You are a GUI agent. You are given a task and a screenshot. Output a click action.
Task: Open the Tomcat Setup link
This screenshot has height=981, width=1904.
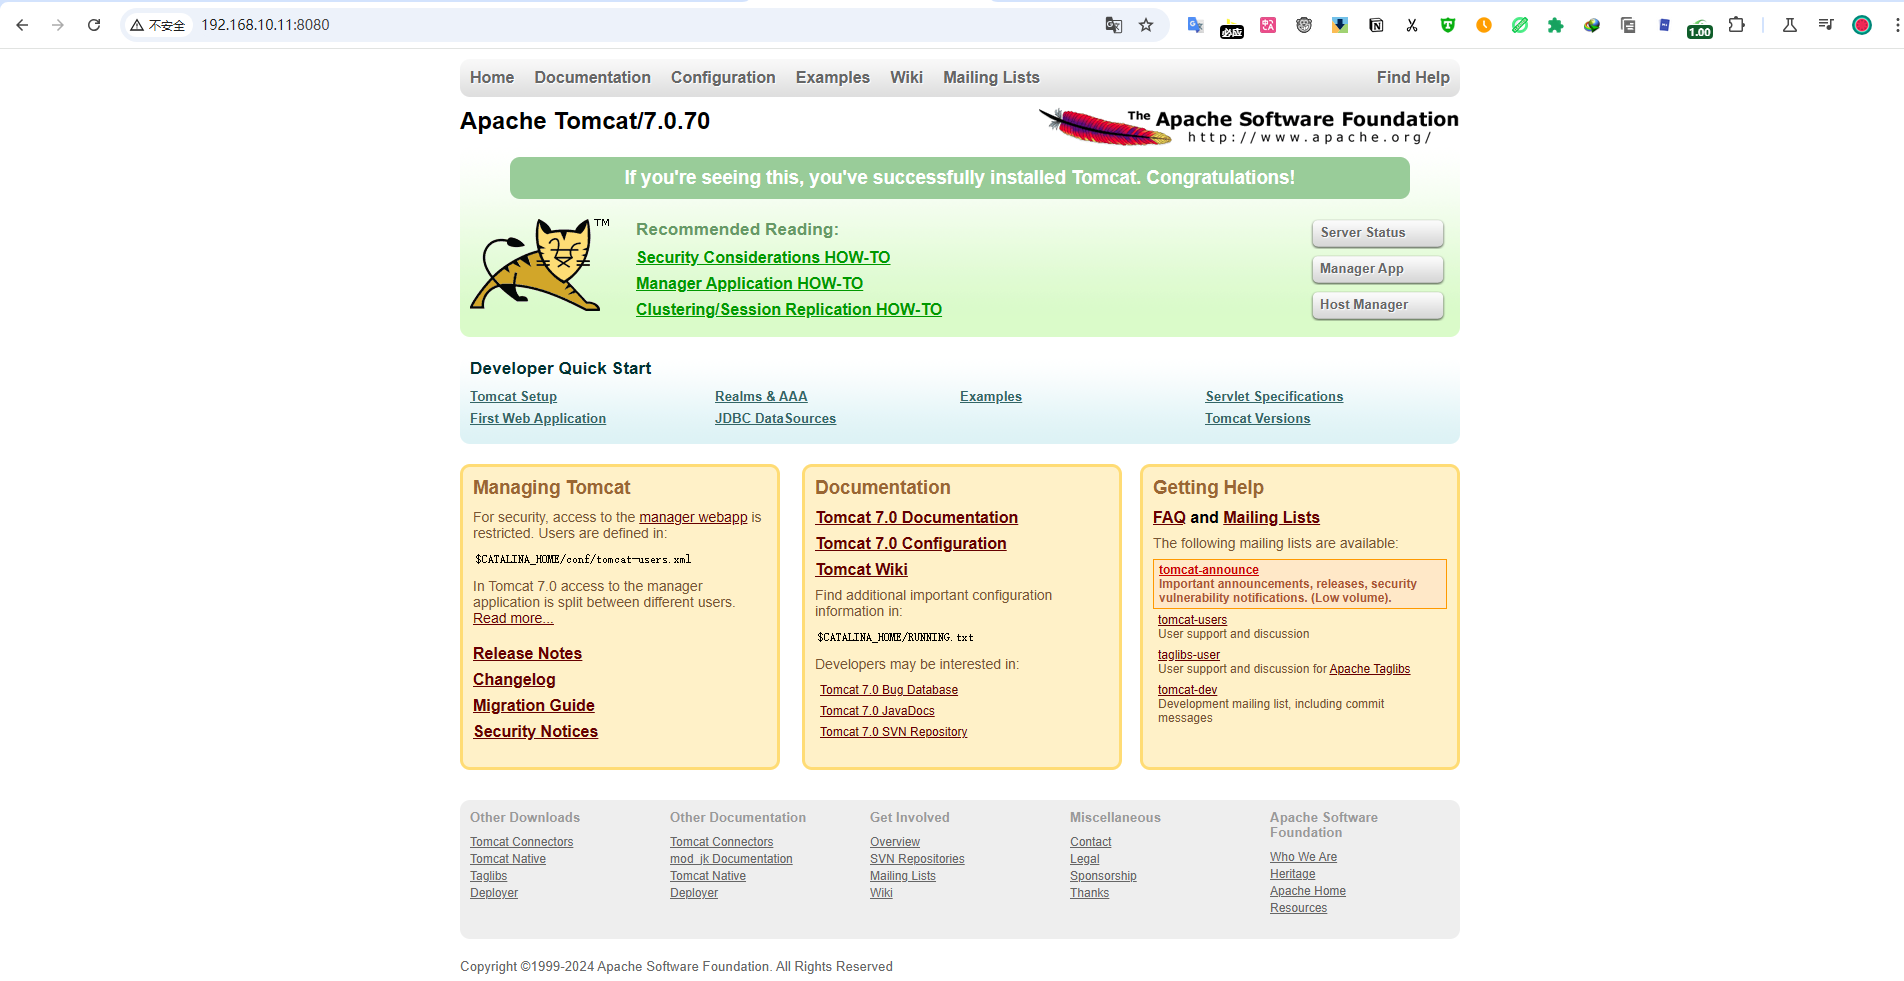[513, 396]
